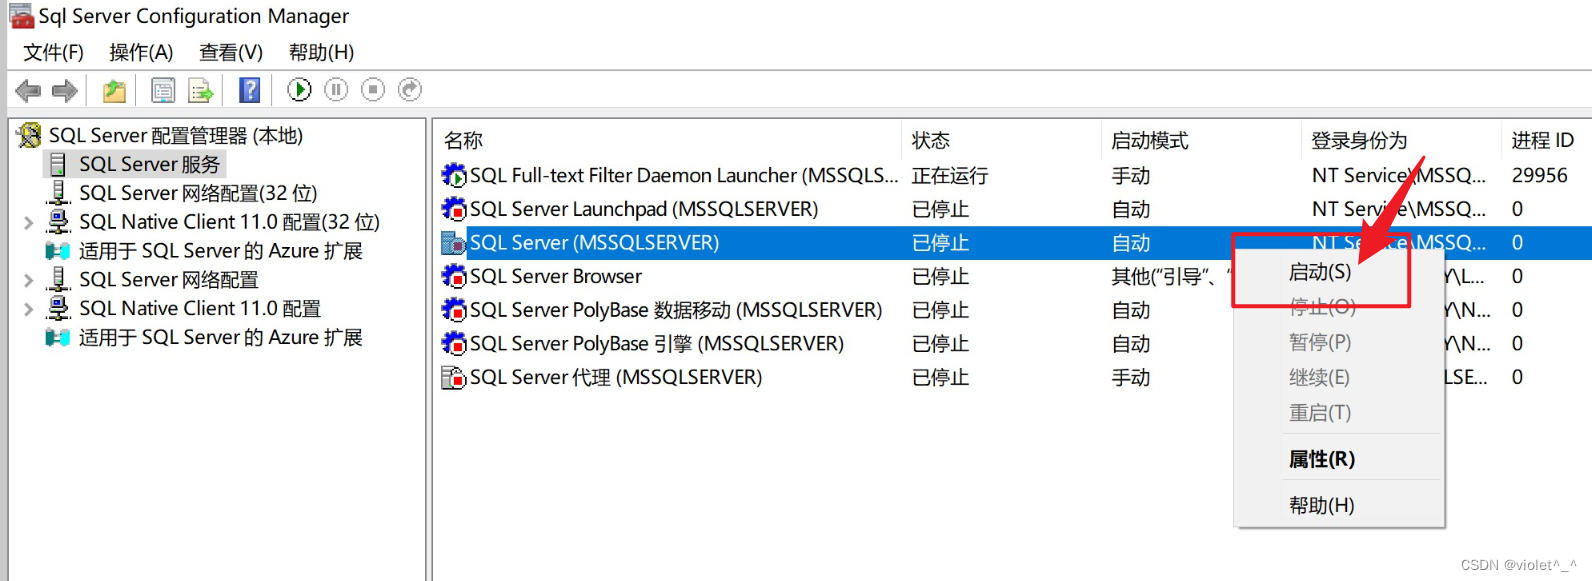
Task: Expand the non-32-bit SQL Server 网络配置 node
Action: pos(29,280)
